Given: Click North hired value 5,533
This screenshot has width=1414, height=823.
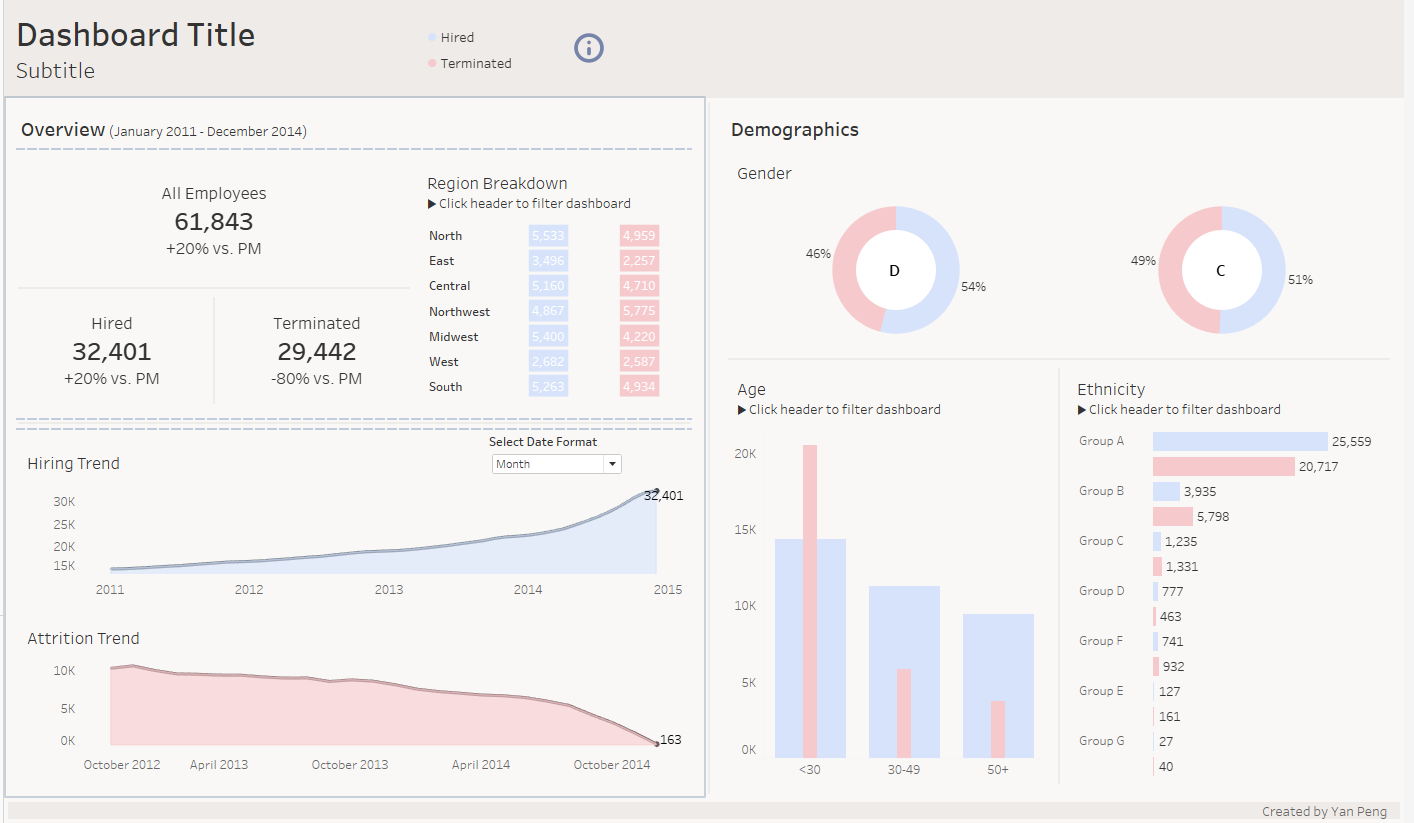Looking at the screenshot, I should point(548,236).
